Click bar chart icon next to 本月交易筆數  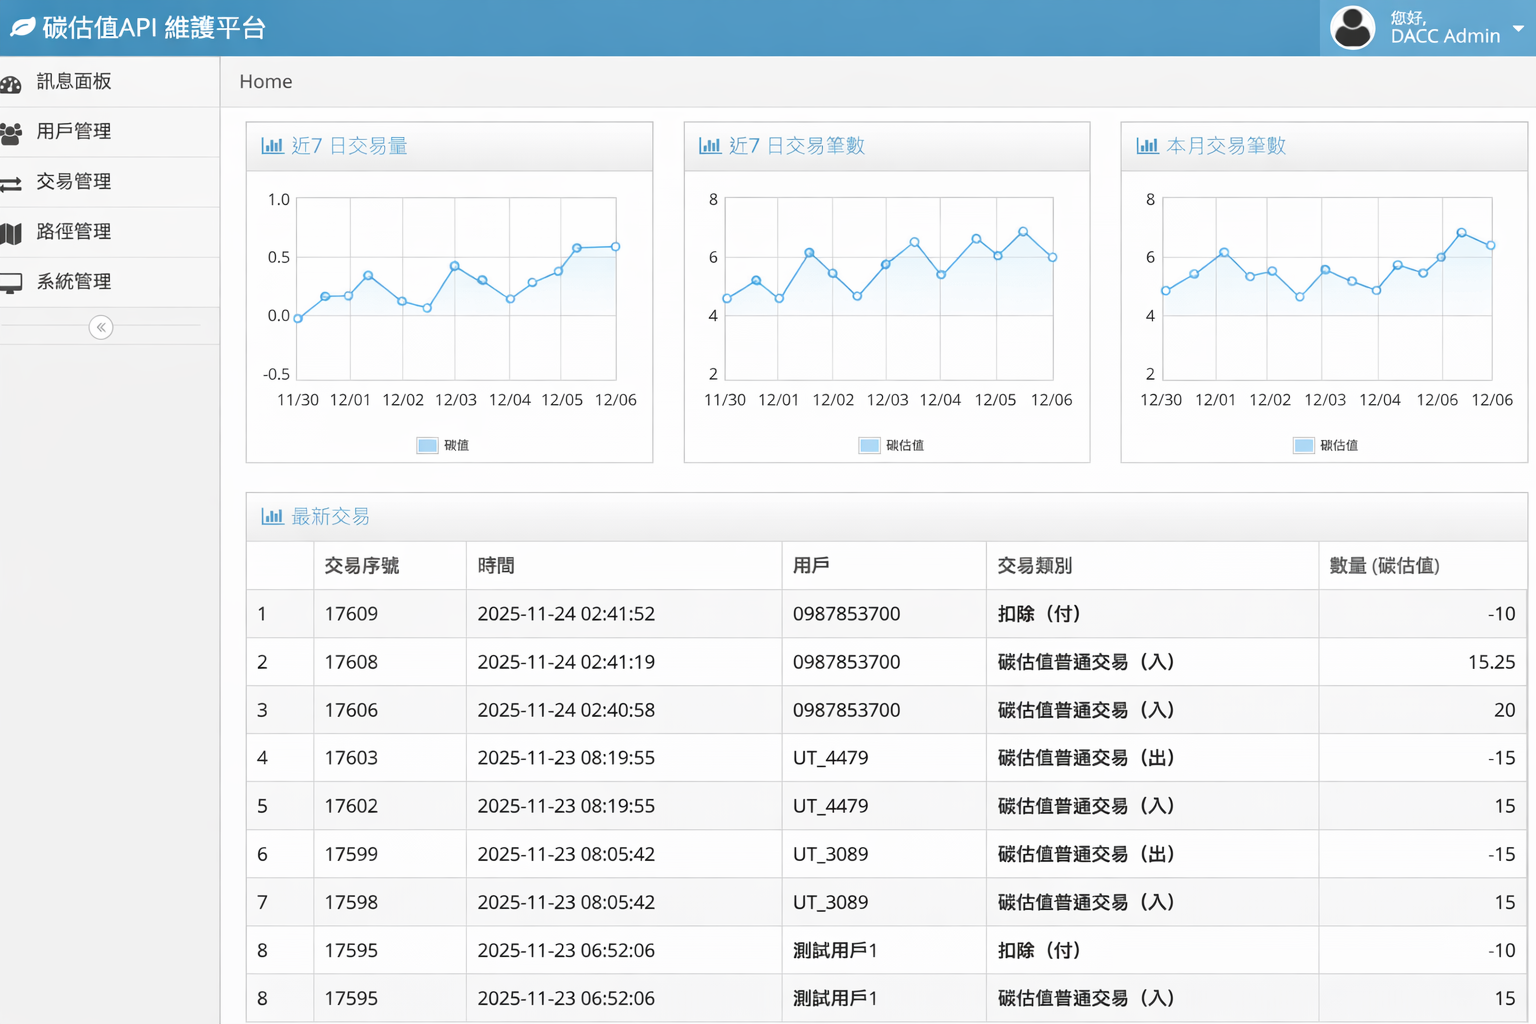pos(1147,146)
